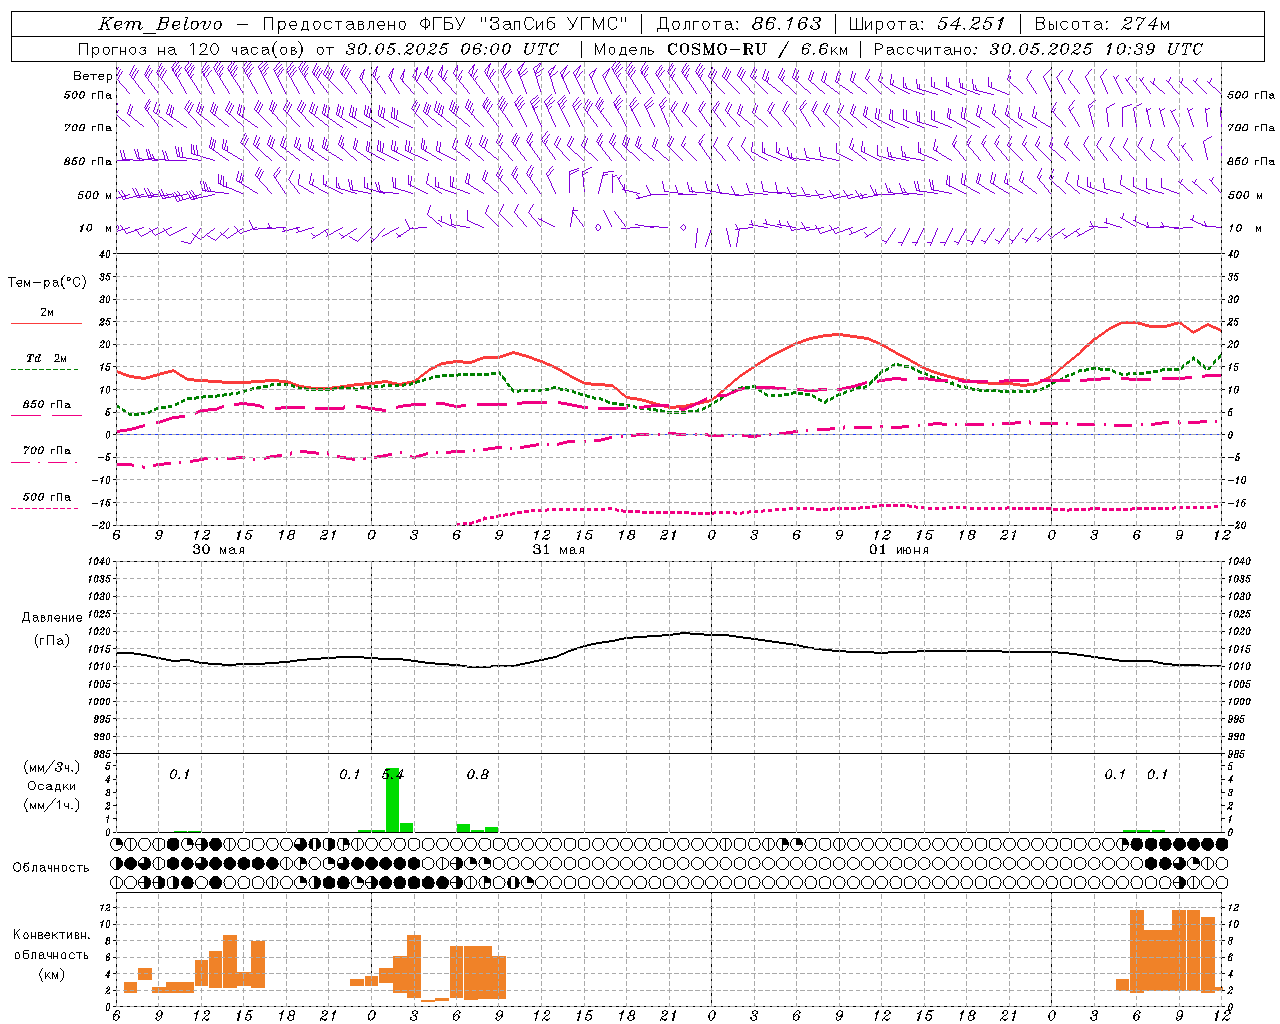Click the tall green 5.4 mm precipitation bar
Screen dimensions: 1280x1024
[x=393, y=800]
